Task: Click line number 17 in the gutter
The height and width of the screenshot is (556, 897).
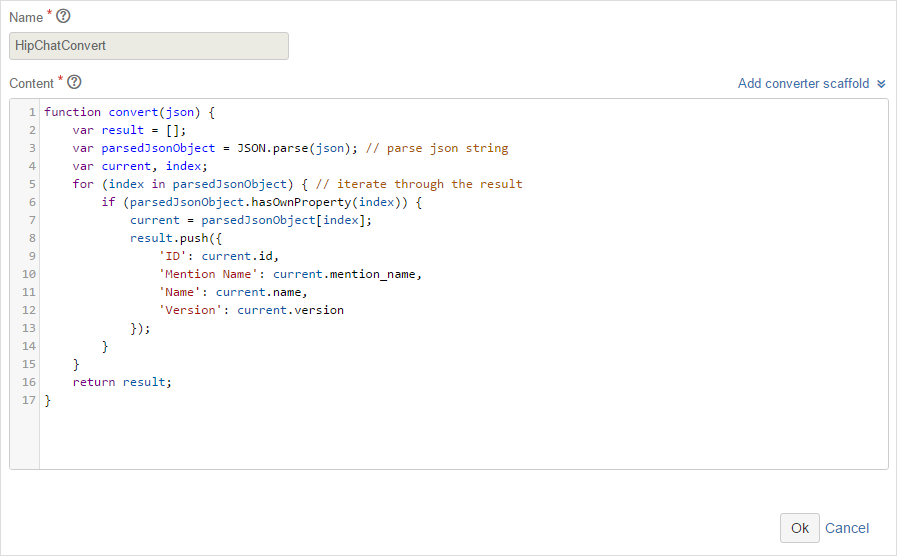Action: click(29, 400)
